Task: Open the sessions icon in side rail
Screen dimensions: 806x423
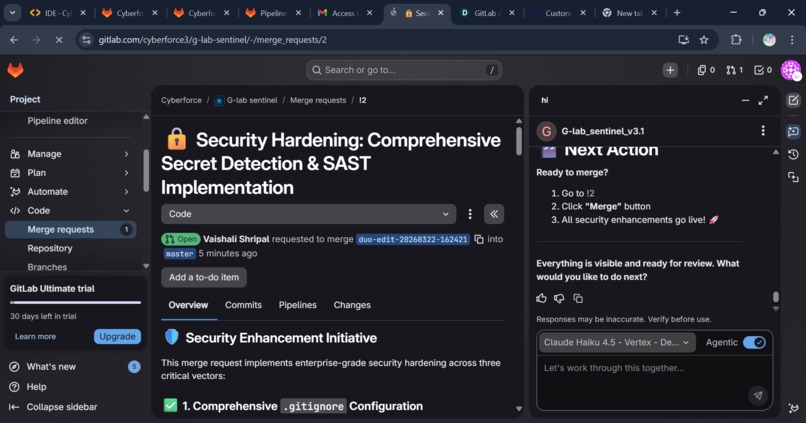Action: pyautogui.click(x=793, y=177)
